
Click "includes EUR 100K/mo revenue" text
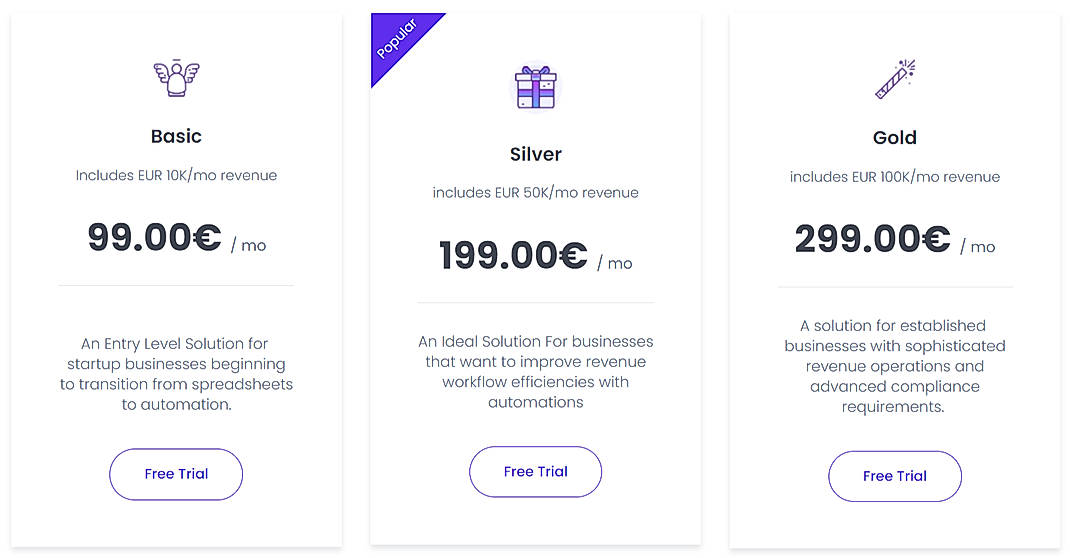[895, 177]
